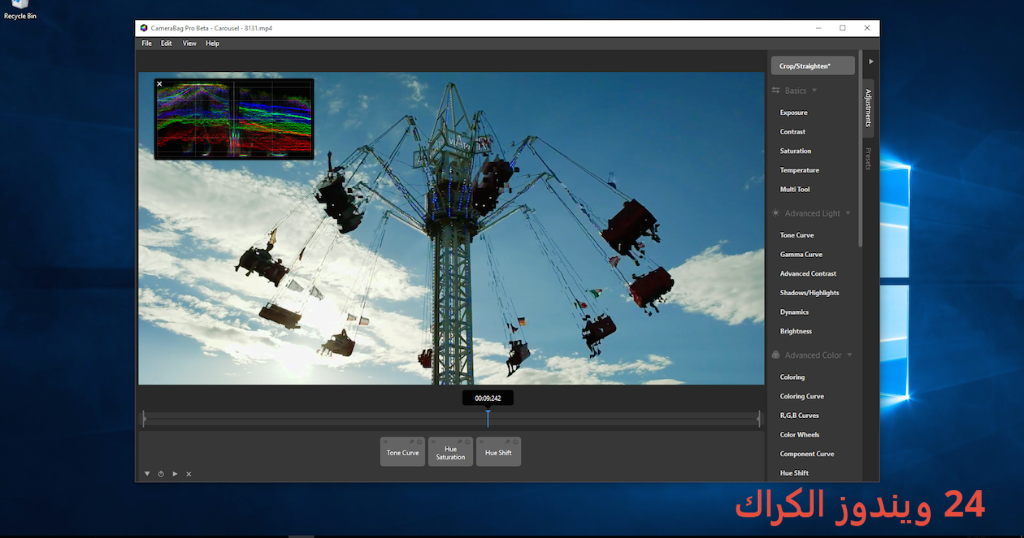Remove the Tone Curve tile with its X

pos(385,441)
